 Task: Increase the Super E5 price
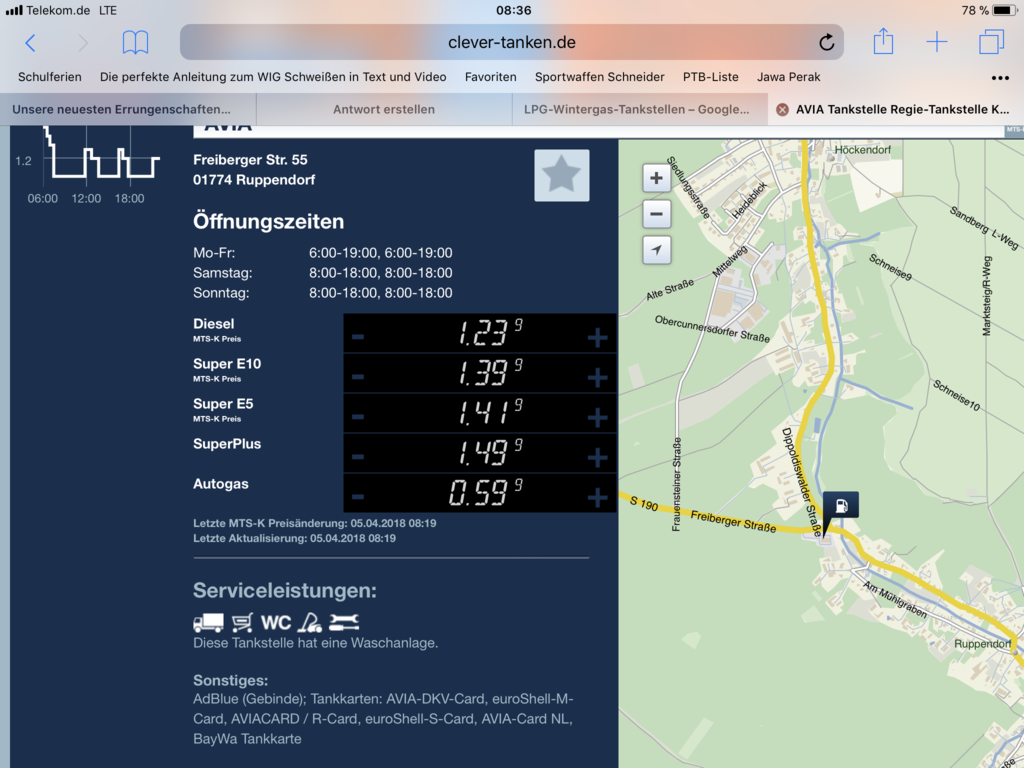point(597,417)
